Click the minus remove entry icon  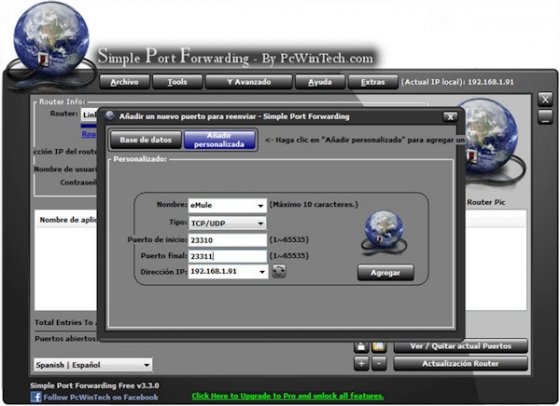point(379,364)
